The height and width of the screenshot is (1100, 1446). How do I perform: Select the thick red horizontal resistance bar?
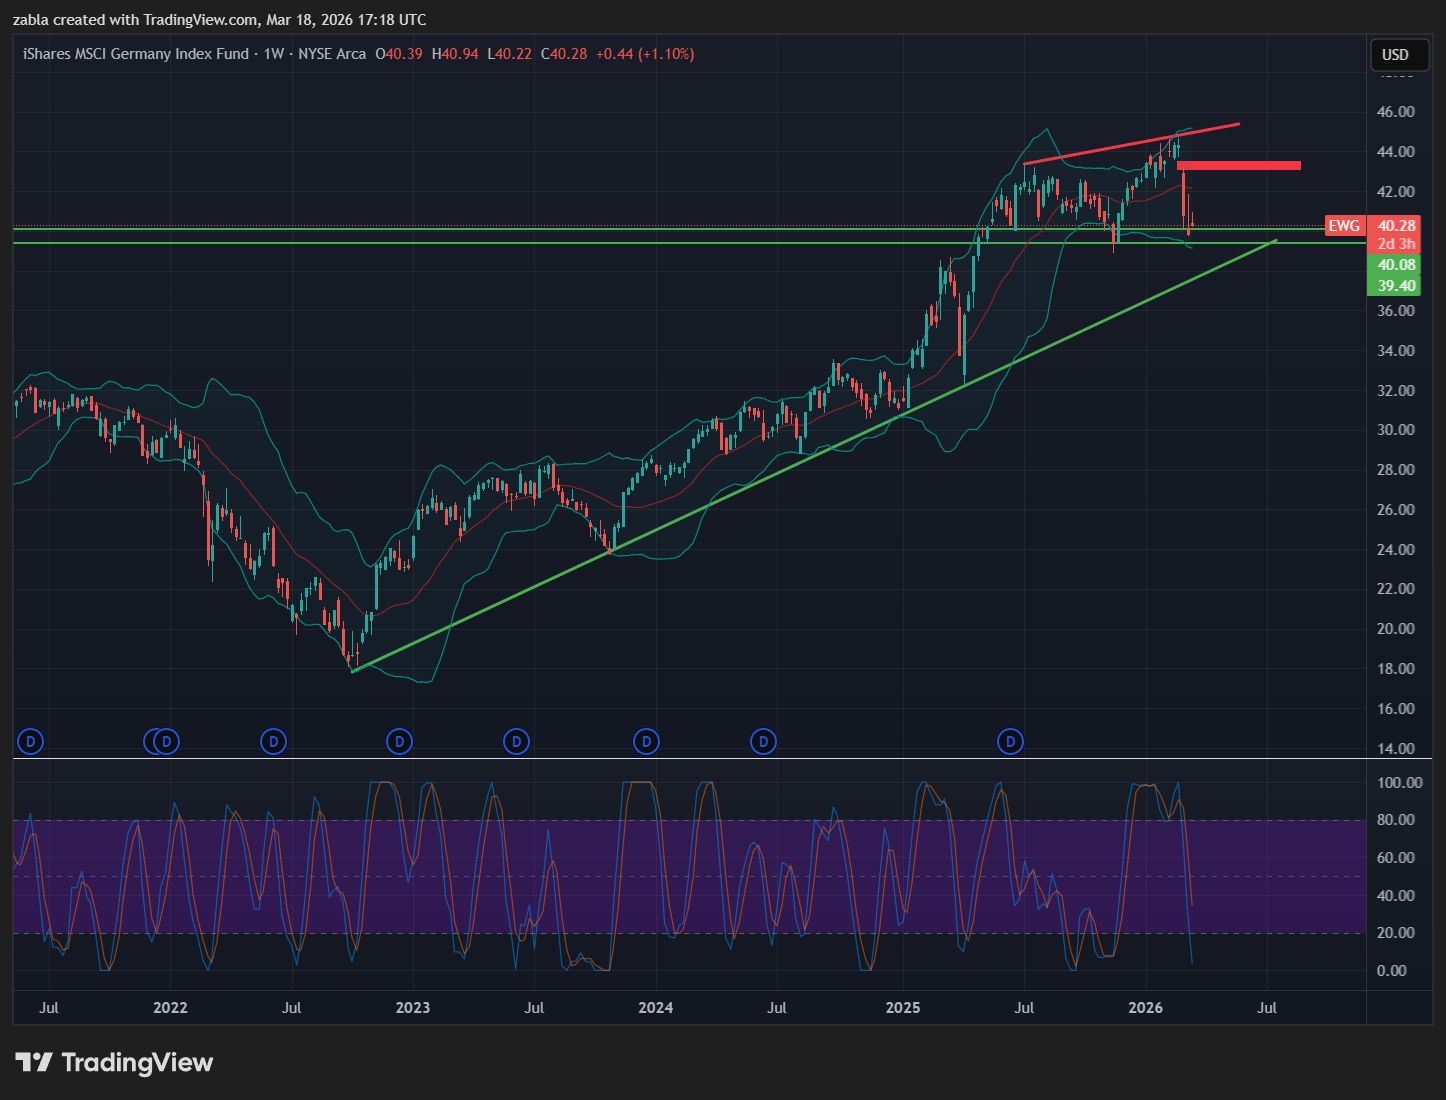(1240, 165)
